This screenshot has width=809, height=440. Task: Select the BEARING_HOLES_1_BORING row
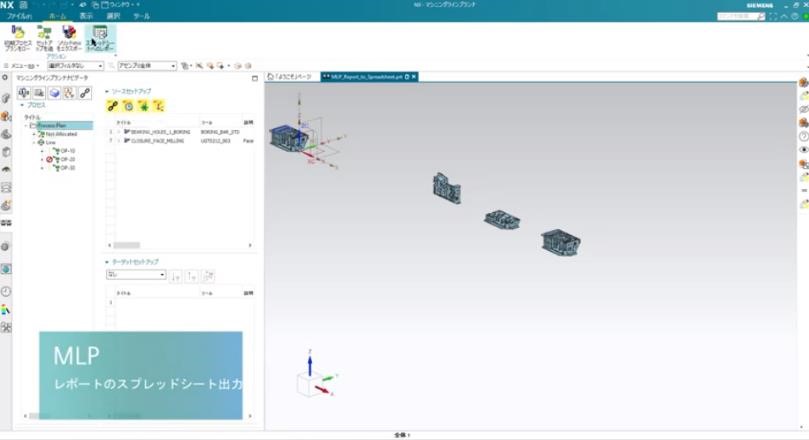[x=181, y=132]
